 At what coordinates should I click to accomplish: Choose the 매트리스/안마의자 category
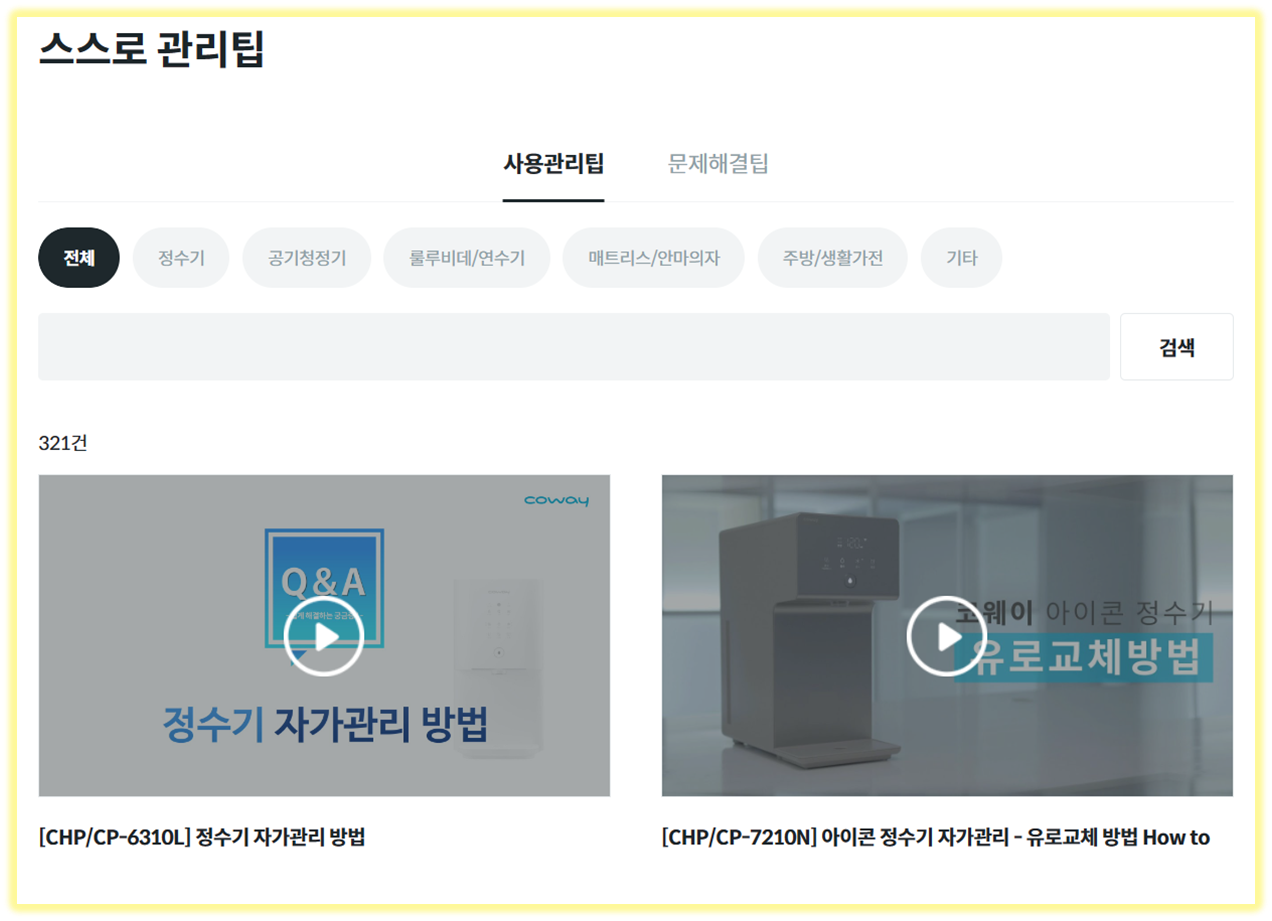pyautogui.click(x=653, y=257)
